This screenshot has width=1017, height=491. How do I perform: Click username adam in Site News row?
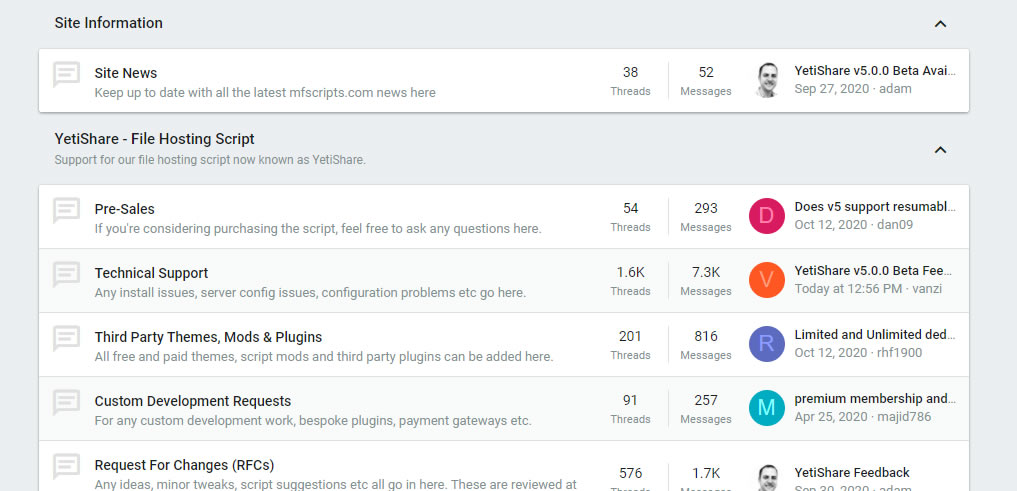click(895, 89)
